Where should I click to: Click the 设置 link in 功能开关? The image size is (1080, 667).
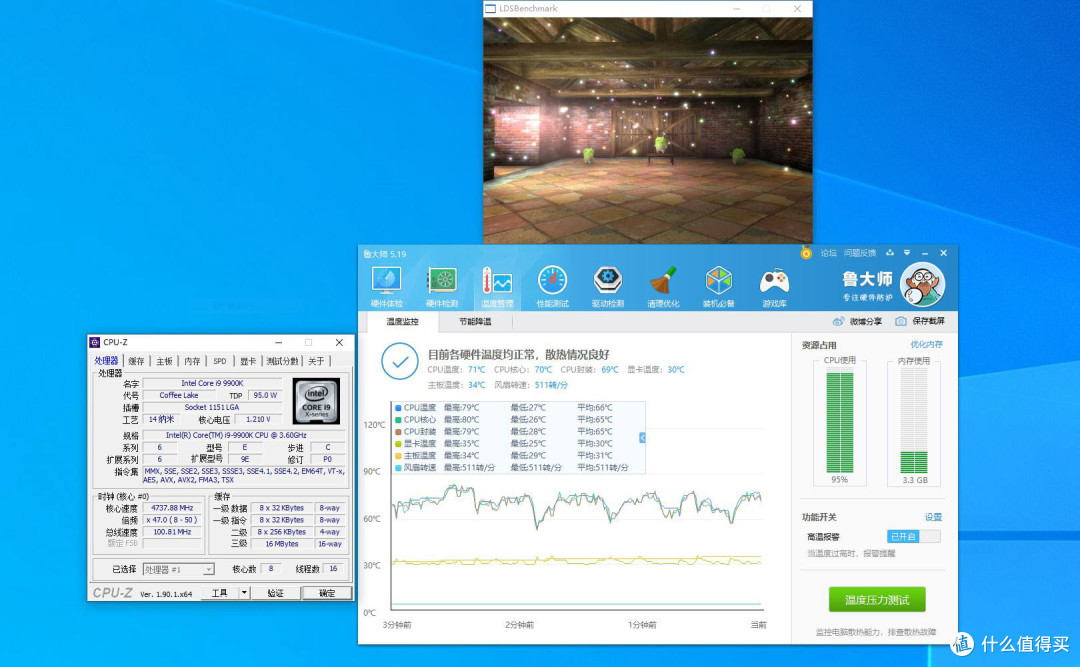933,517
